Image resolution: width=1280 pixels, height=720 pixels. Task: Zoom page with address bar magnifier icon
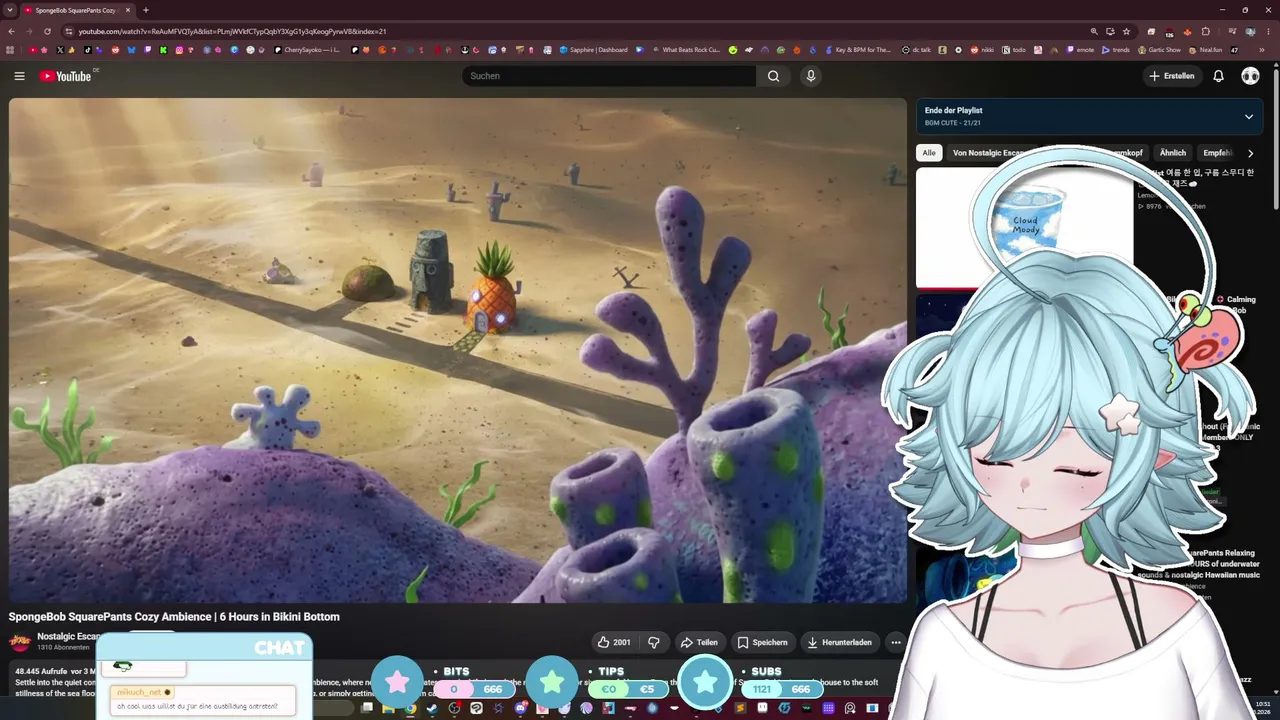pyautogui.click(x=1094, y=31)
